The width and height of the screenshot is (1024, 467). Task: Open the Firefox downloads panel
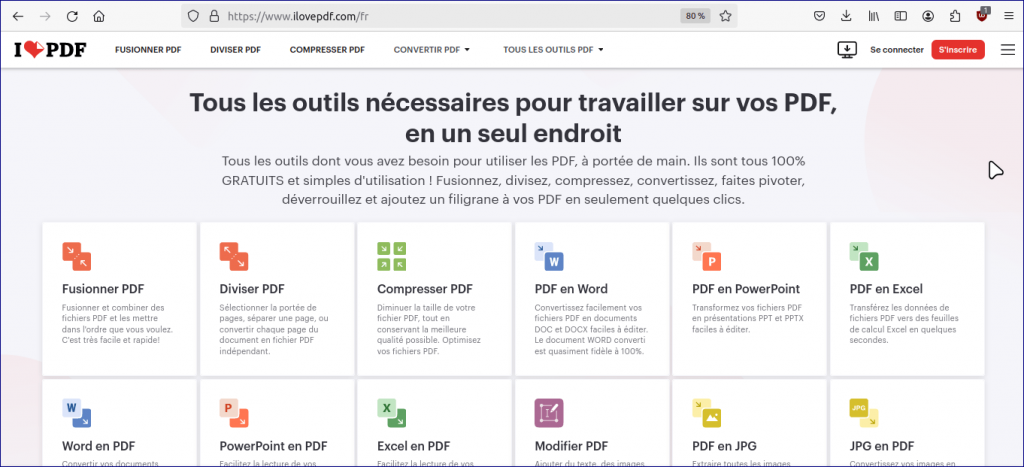[x=846, y=16]
